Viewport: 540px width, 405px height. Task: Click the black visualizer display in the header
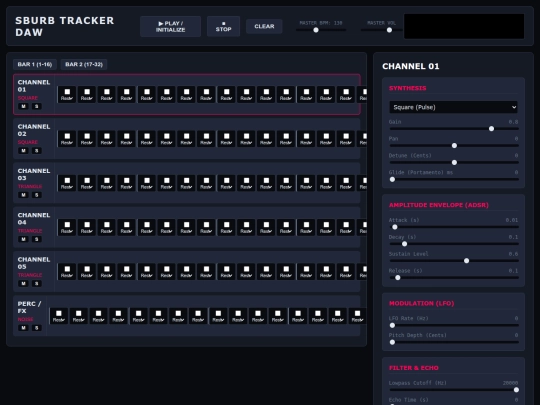coord(464,27)
